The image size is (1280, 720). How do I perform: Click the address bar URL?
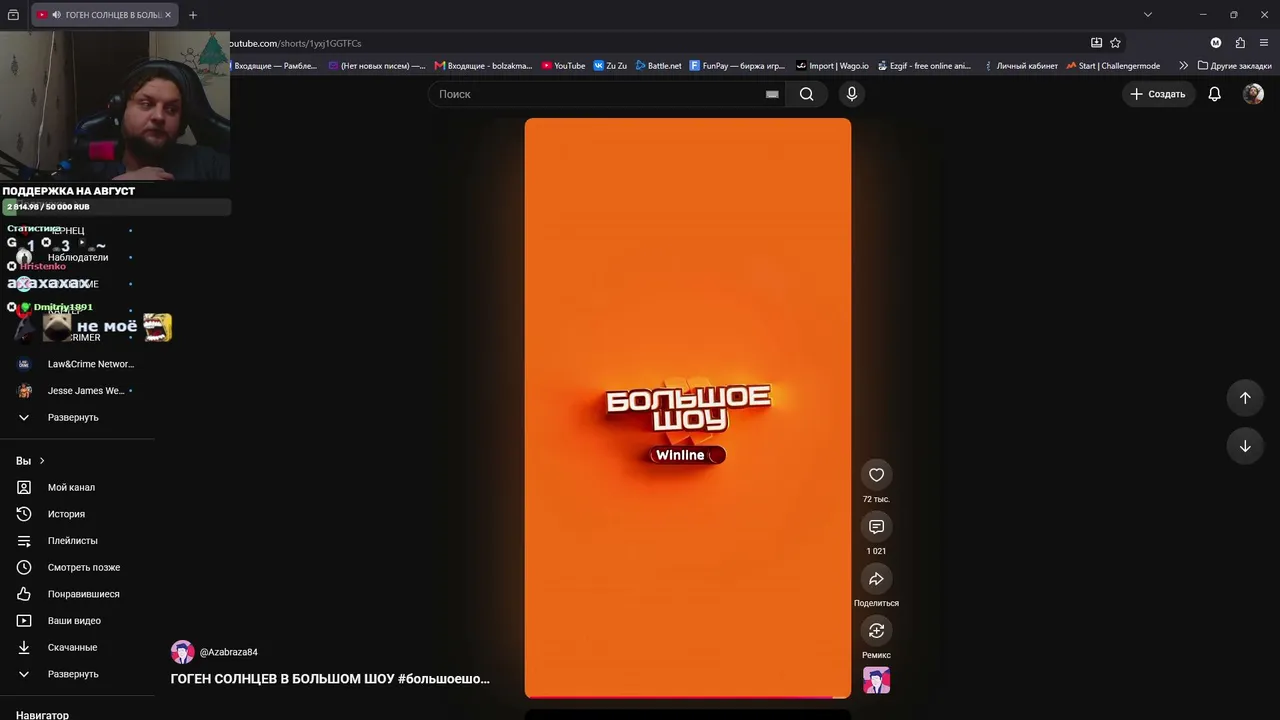click(296, 43)
